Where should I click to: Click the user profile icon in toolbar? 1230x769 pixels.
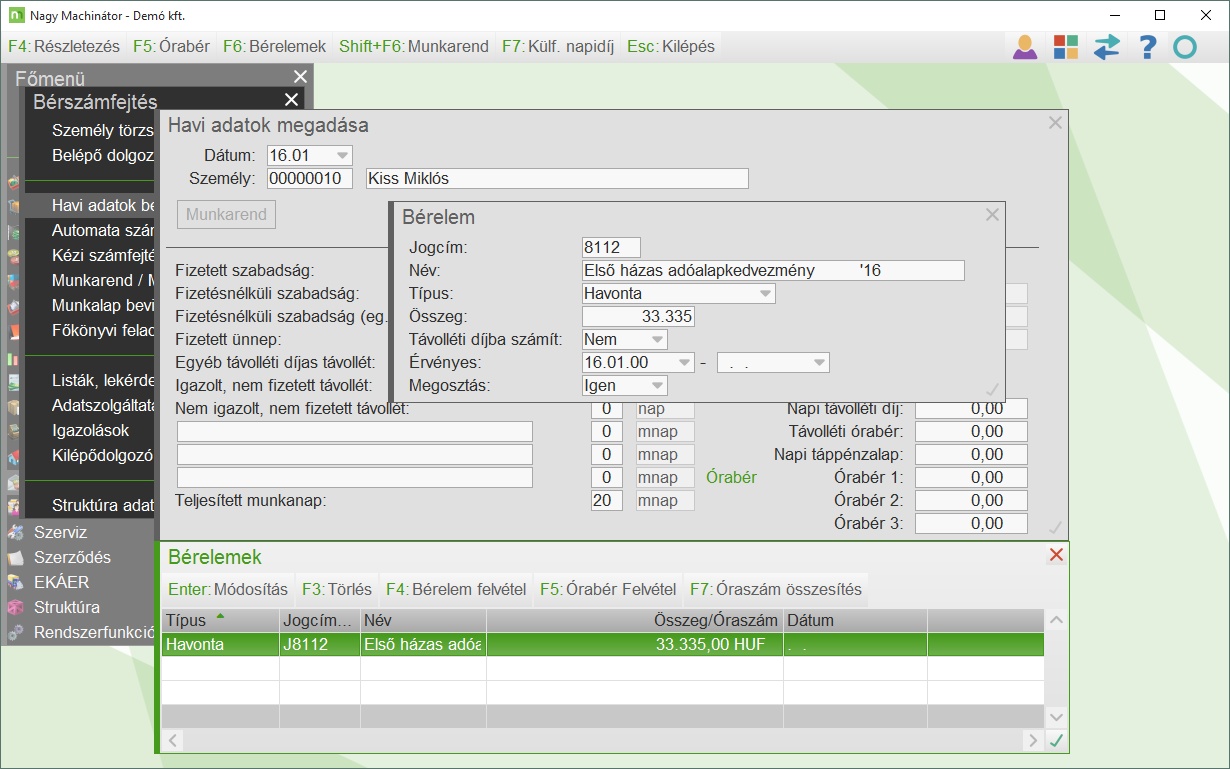coord(1025,47)
